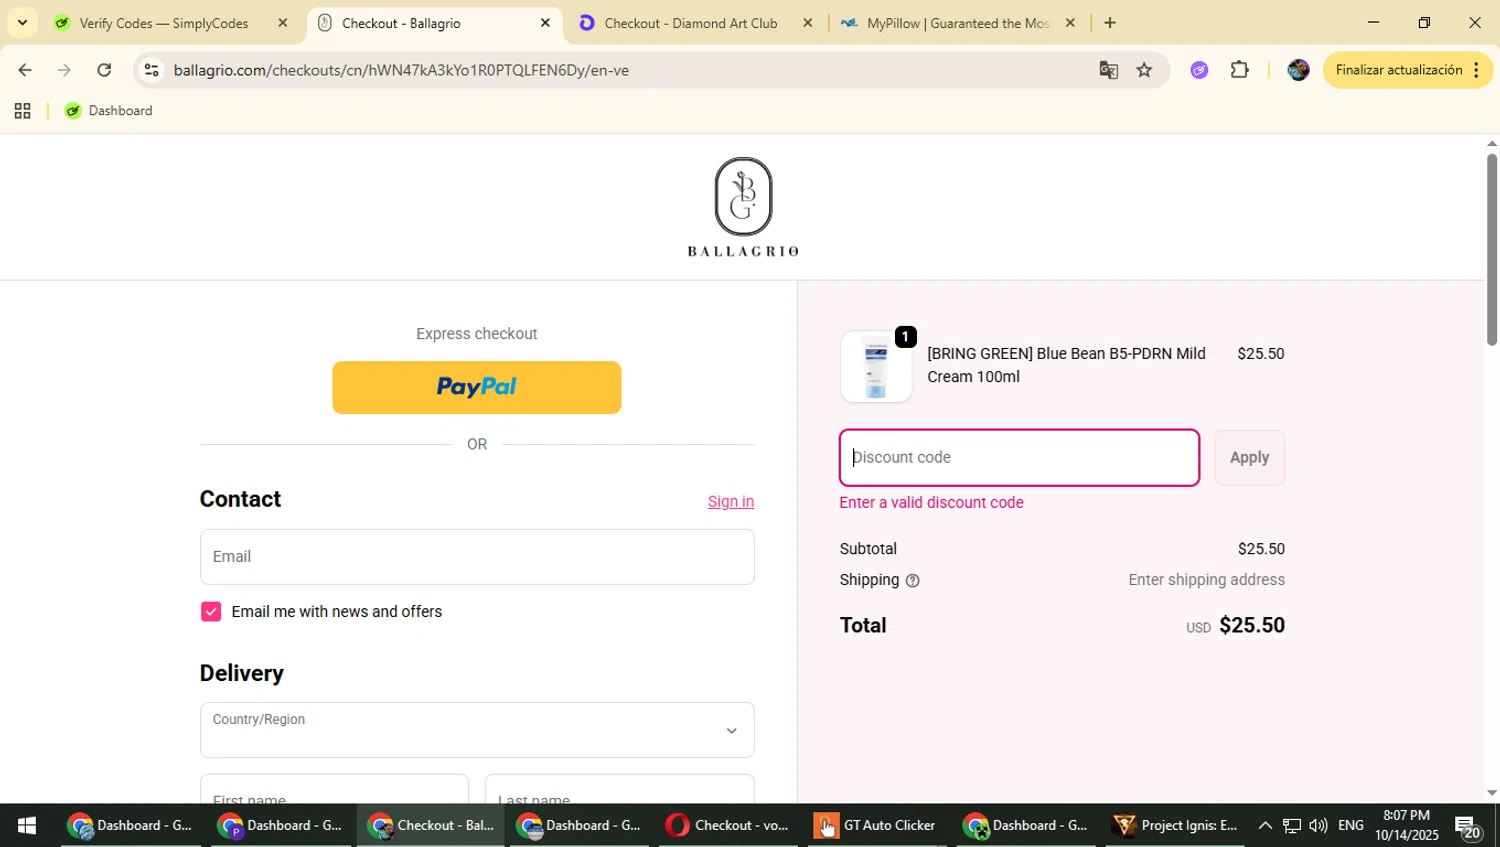Open Google Translate icon in address bar
This screenshot has width=1500, height=847.
(1108, 70)
